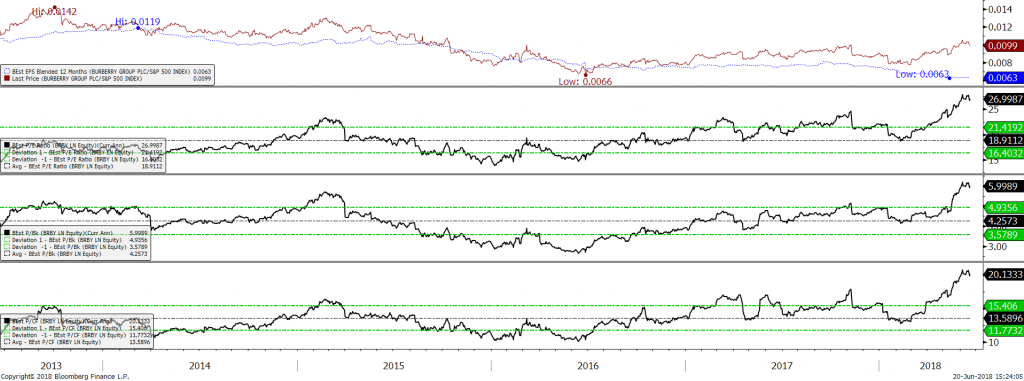
Task: Click the dark red Last Price legend swatch
Action: click(7, 77)
